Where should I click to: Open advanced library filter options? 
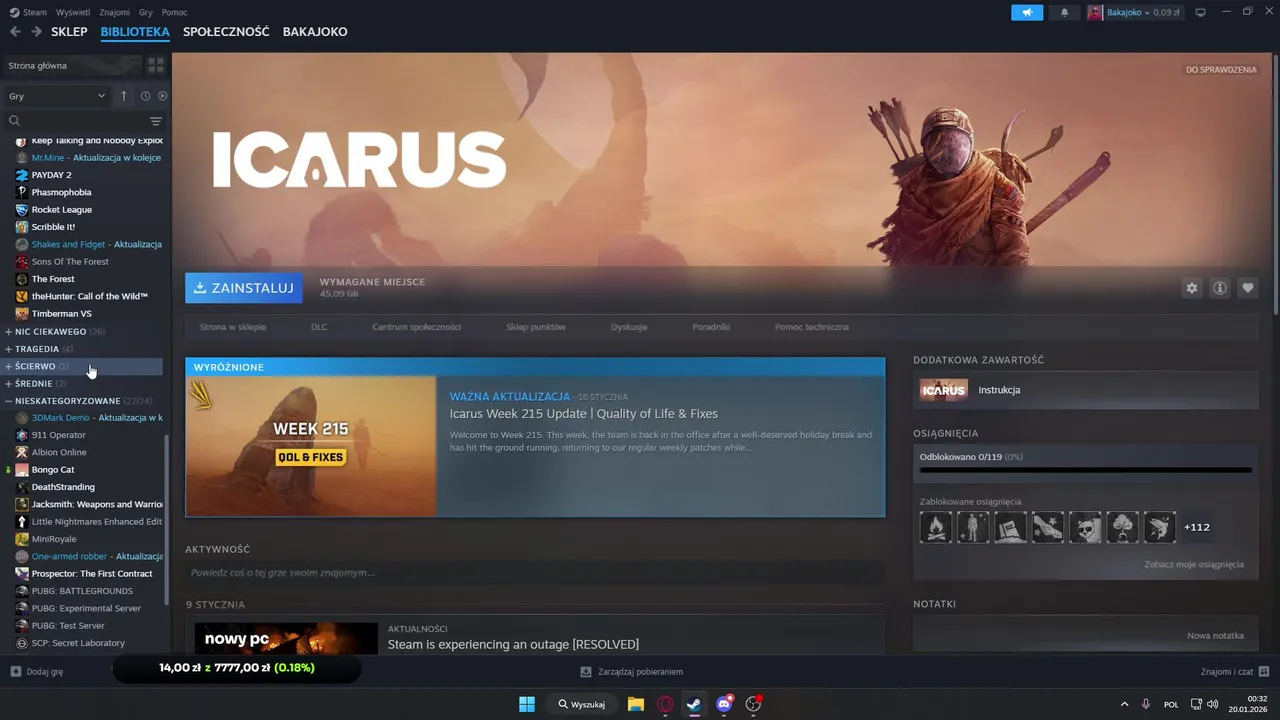pos(156,121)
